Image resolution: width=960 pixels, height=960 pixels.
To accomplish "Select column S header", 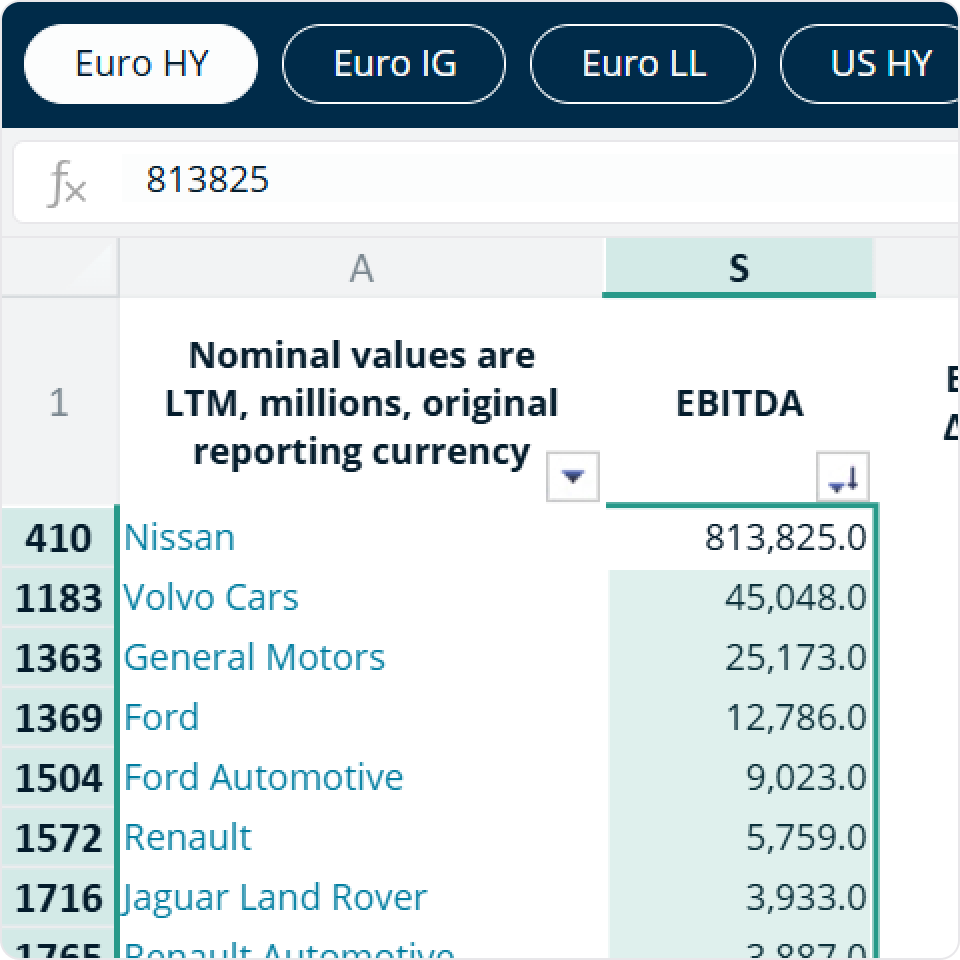I will point(738,268).
